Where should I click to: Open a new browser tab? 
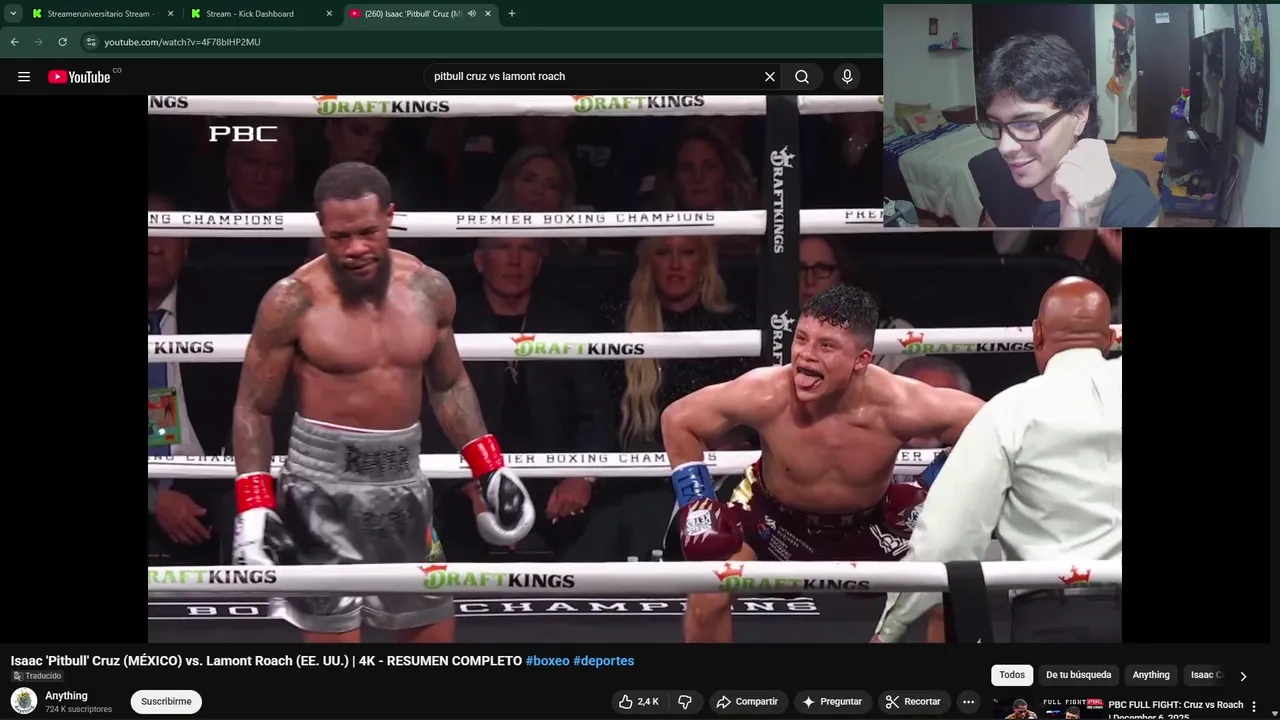512,14
